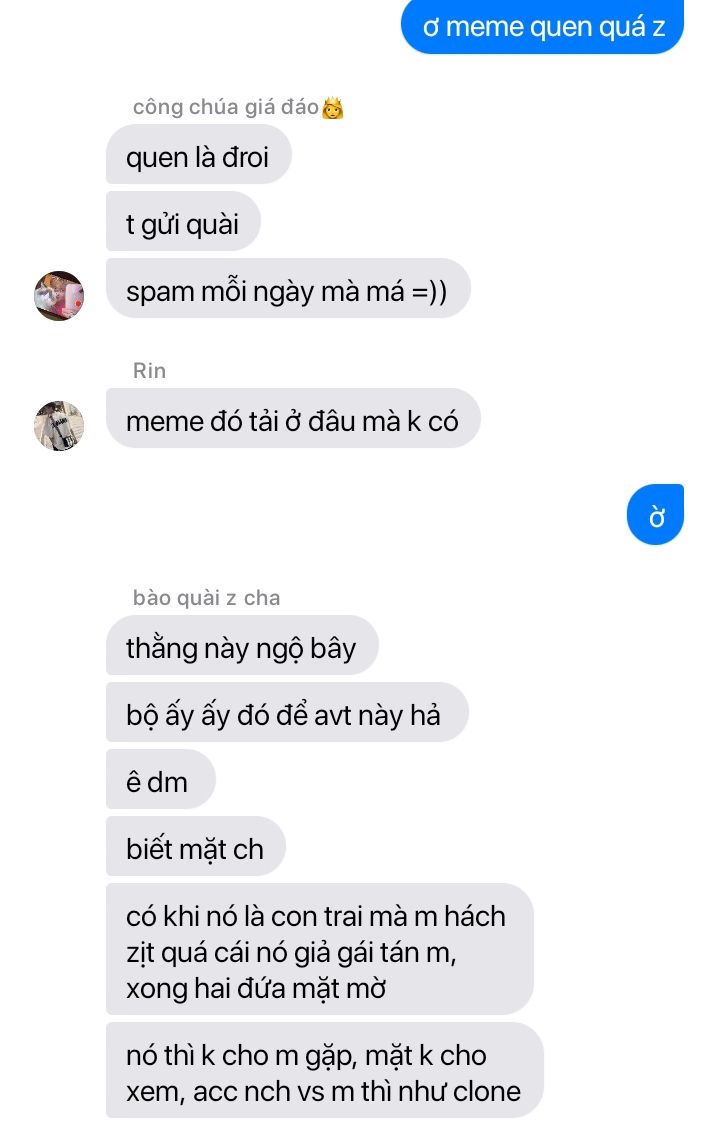The height and width of the screenshot is (1122, 720).
Task: Select the message starting 'nó thì k cho m gặp'
Action: (324, 1071)
